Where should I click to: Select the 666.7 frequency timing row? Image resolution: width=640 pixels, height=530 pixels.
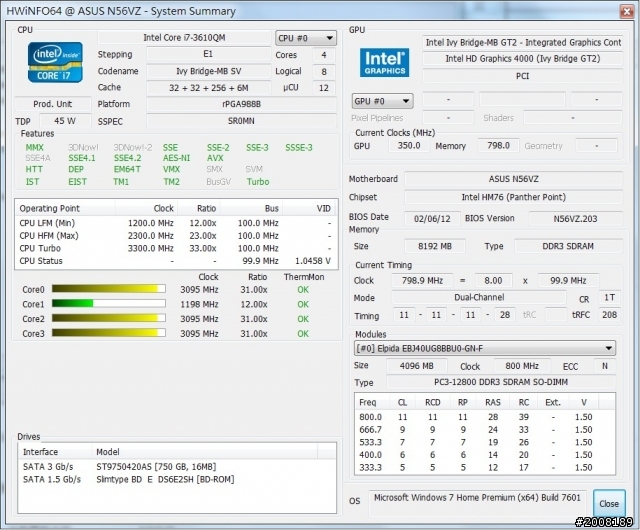click(x=485, y=430)
